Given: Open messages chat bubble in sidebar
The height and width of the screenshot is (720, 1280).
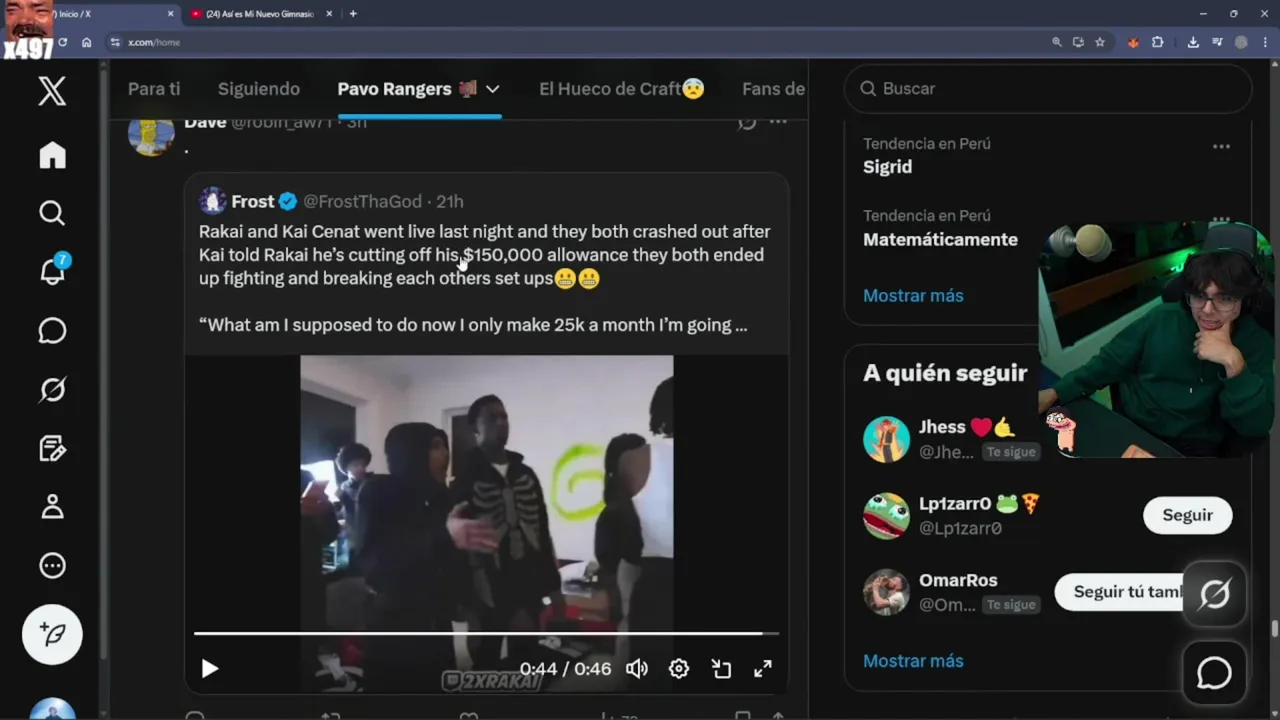Looking at the screenshot, I should tap(52, 331).
